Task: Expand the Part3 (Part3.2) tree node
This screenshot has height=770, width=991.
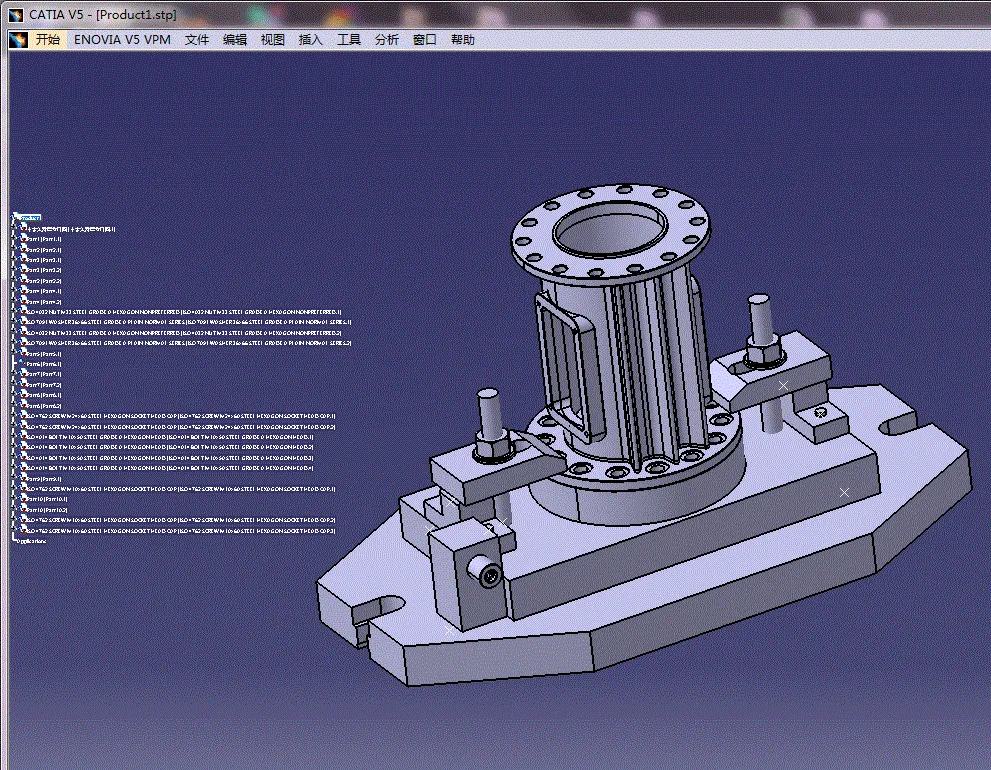Action: tap(13, 269)
